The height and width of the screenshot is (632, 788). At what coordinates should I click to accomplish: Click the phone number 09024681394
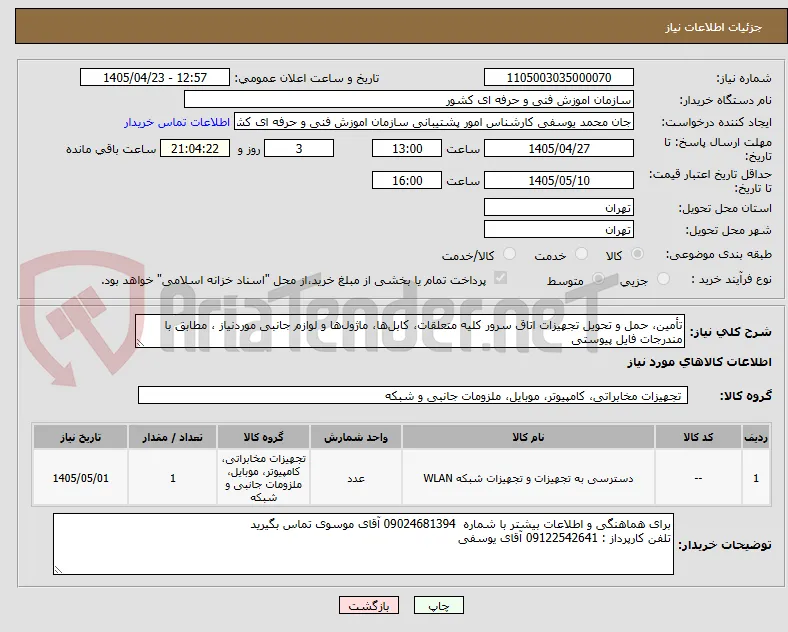click(x=419, y=524)
